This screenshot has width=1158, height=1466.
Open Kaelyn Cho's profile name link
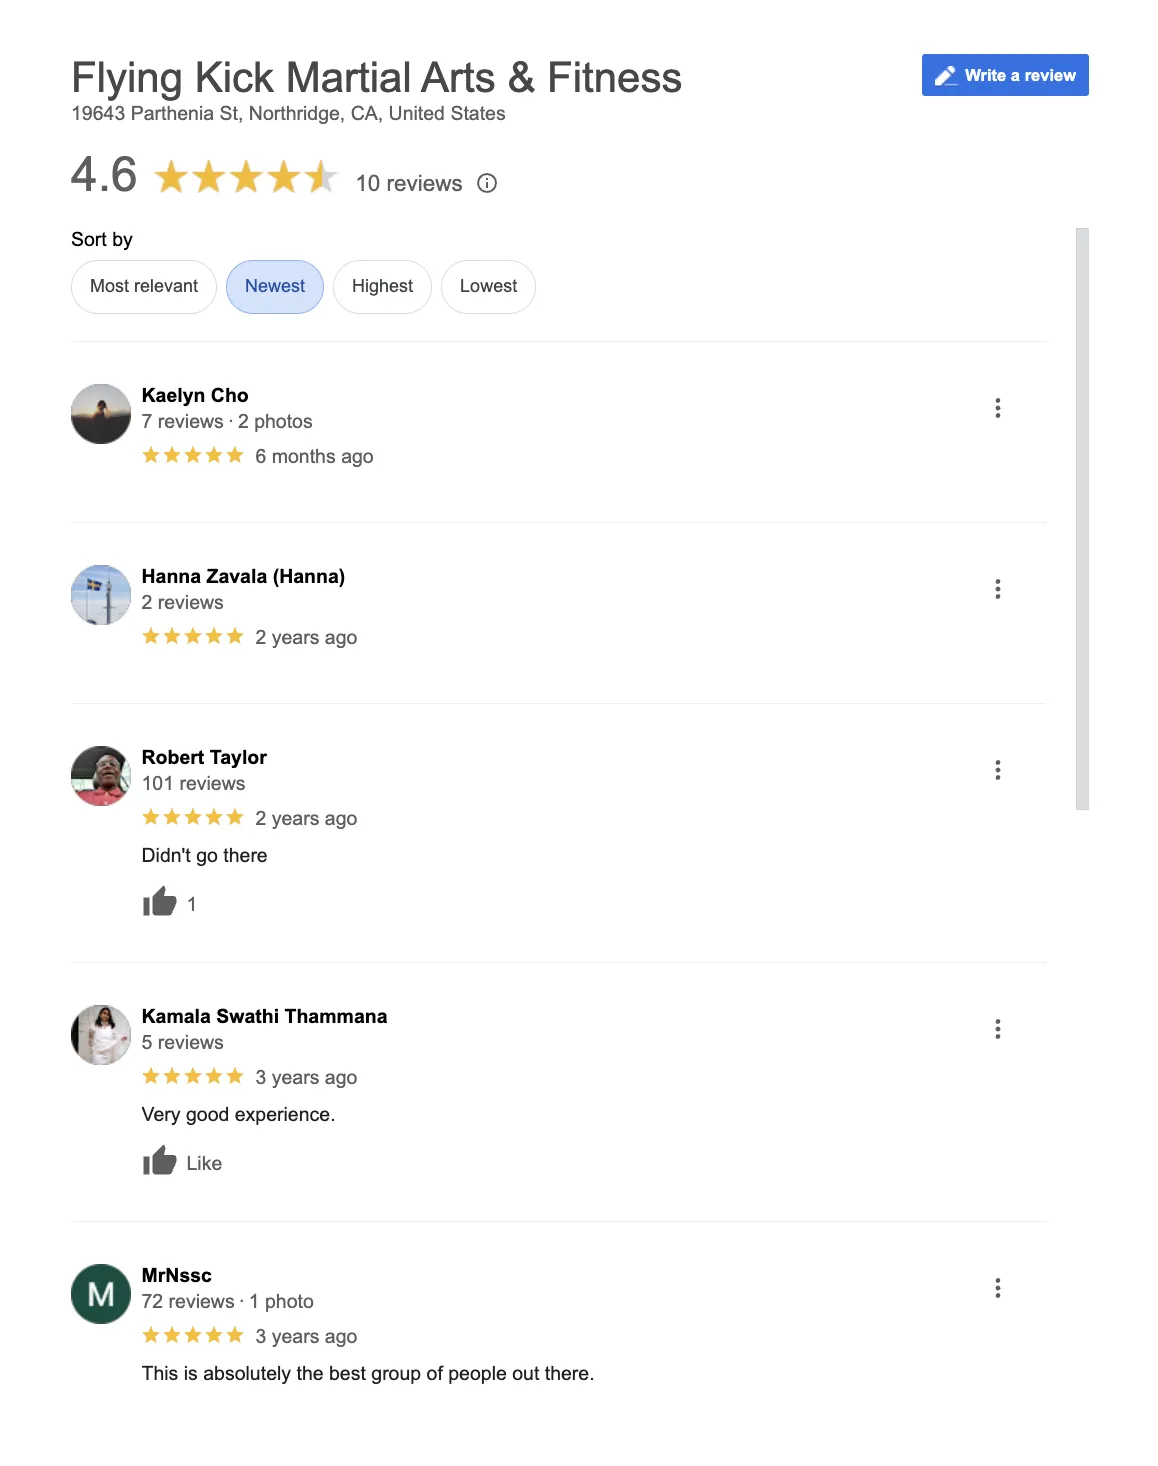coord(195,395)
